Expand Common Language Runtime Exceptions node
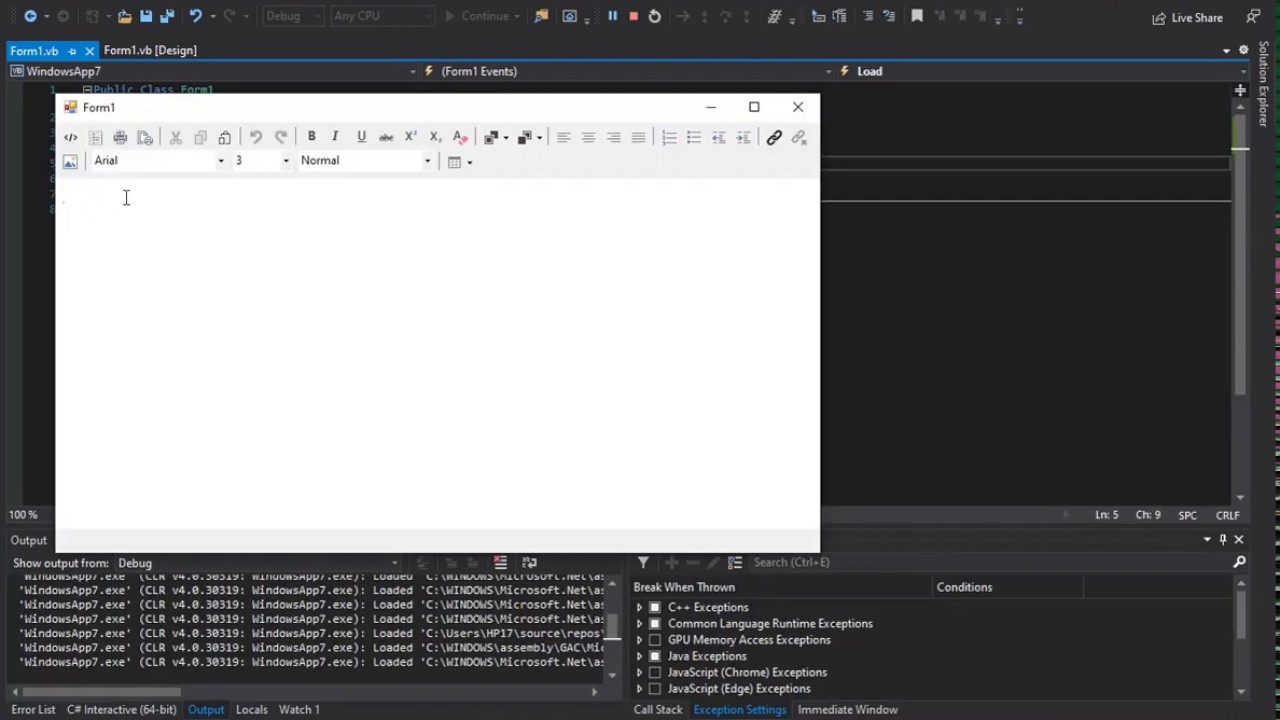 coord(639,623)
